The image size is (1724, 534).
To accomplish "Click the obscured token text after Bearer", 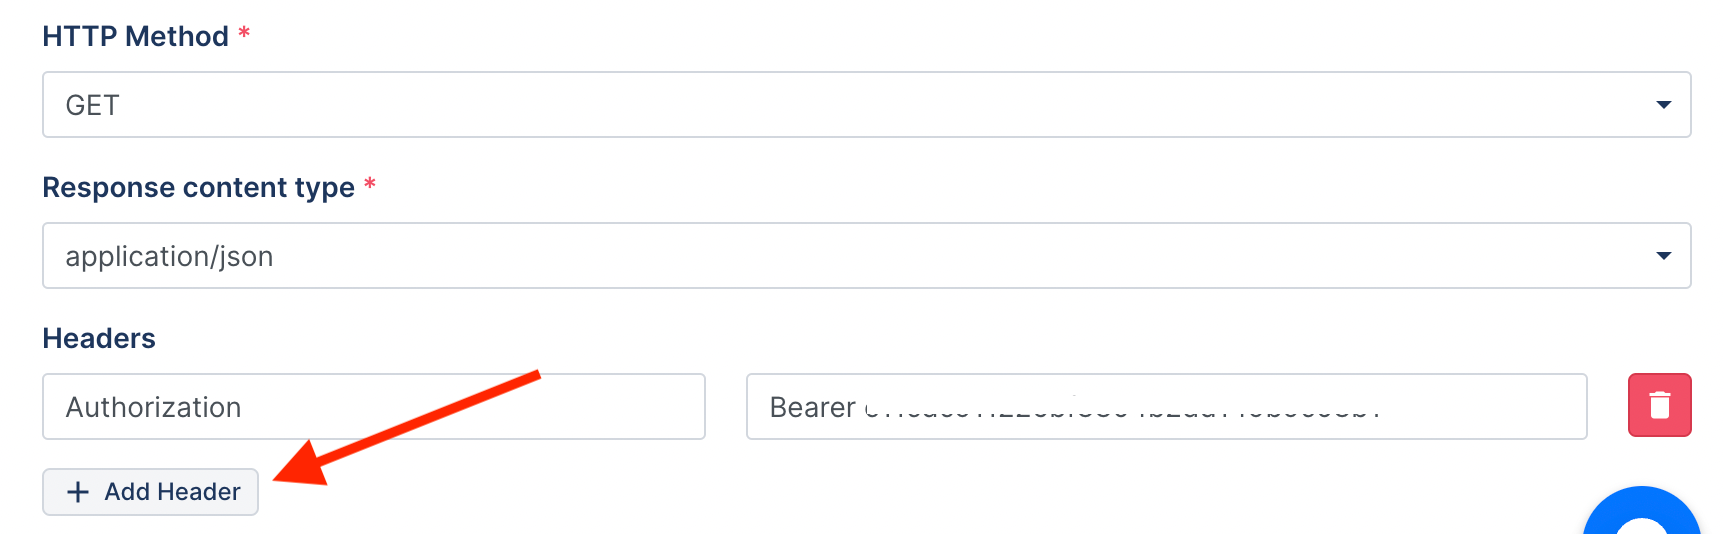I will coord(1122,408).
